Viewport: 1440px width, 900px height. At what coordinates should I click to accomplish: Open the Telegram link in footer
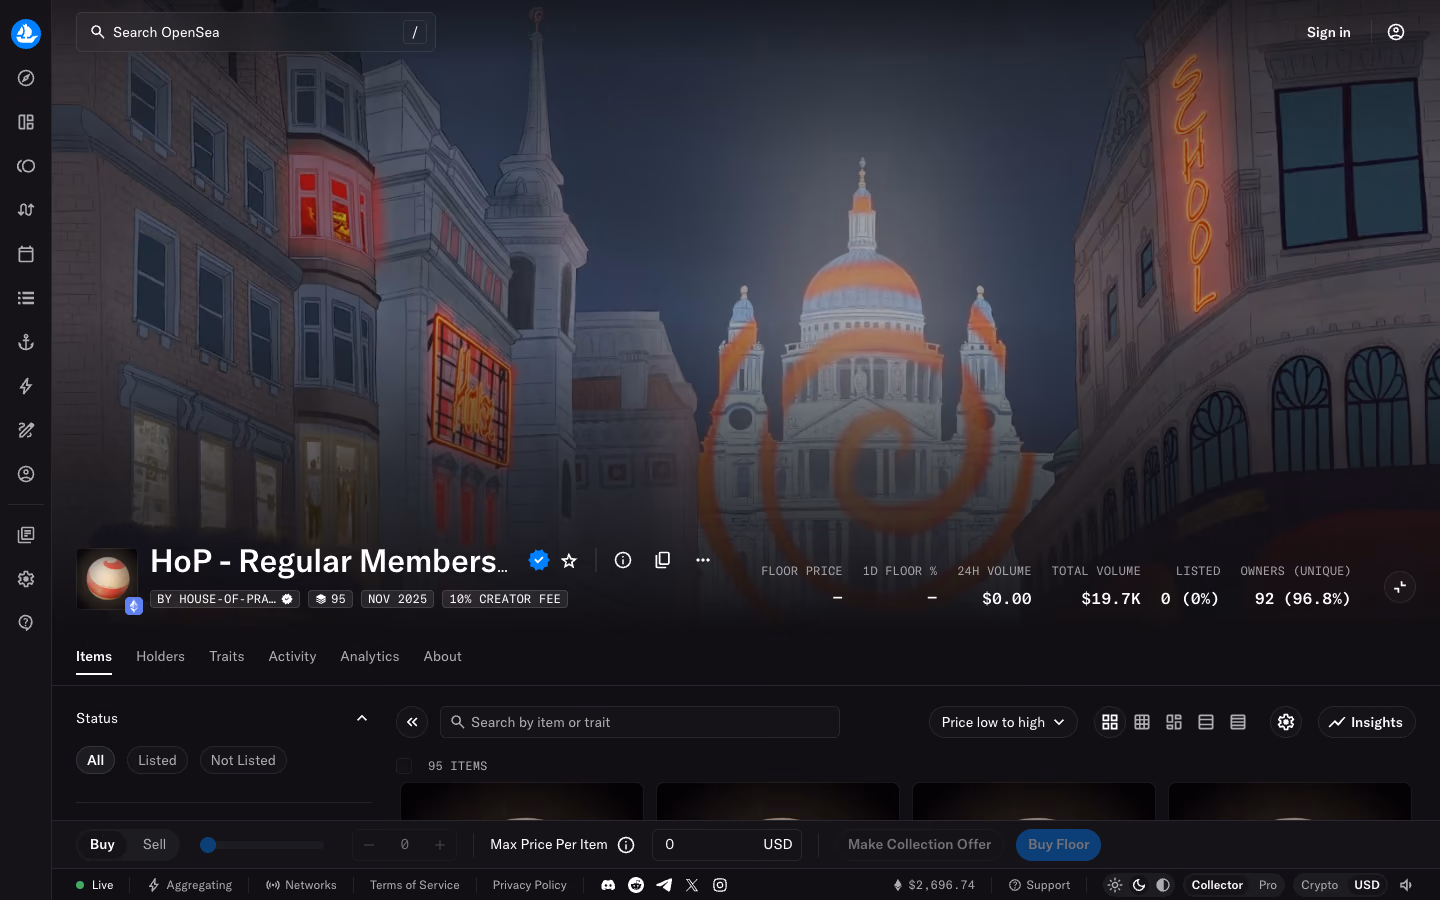(664, 885)
